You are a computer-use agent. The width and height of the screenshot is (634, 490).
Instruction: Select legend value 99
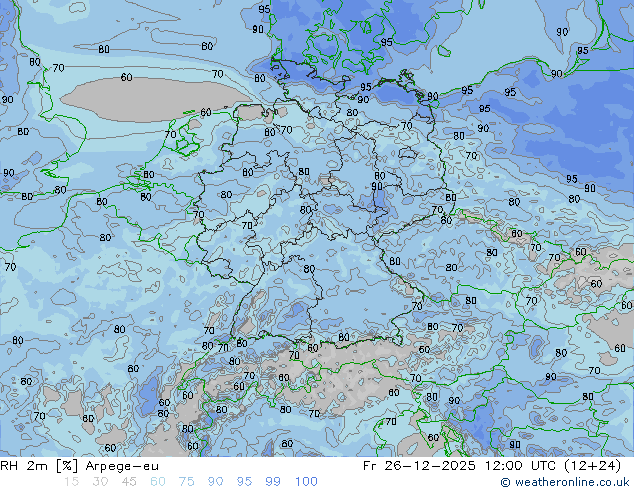273,482
